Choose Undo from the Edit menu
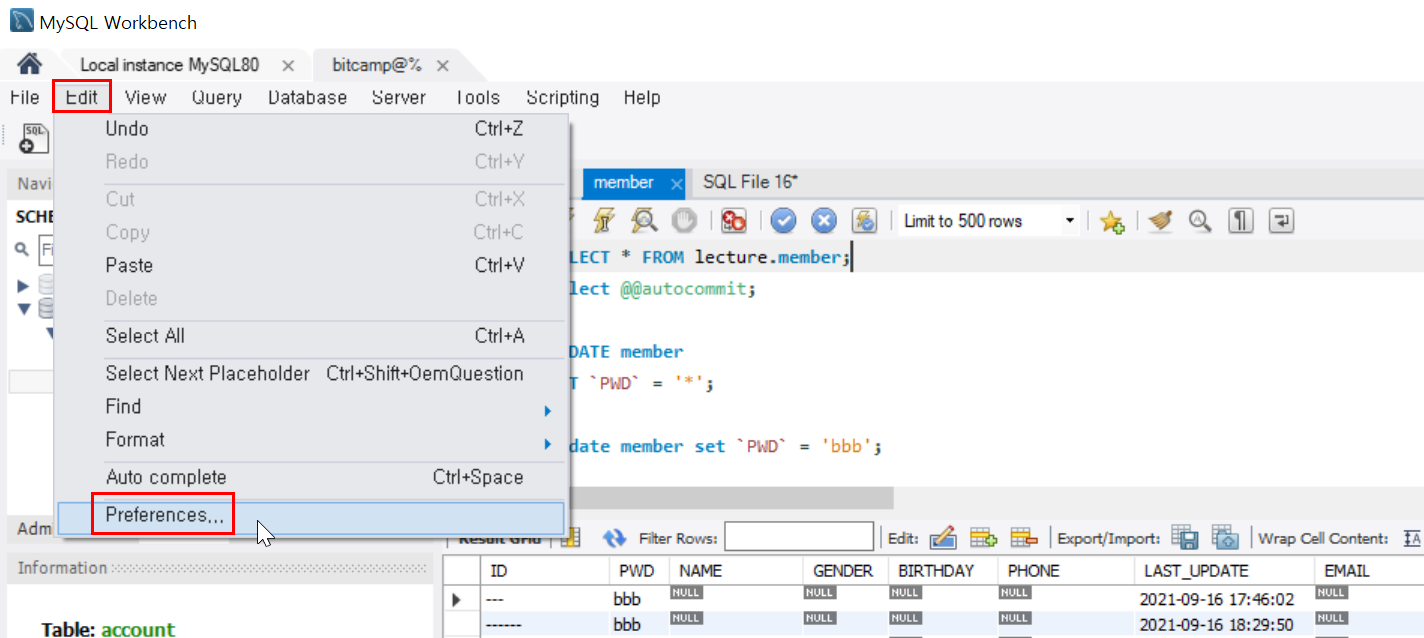 point(311,129)
